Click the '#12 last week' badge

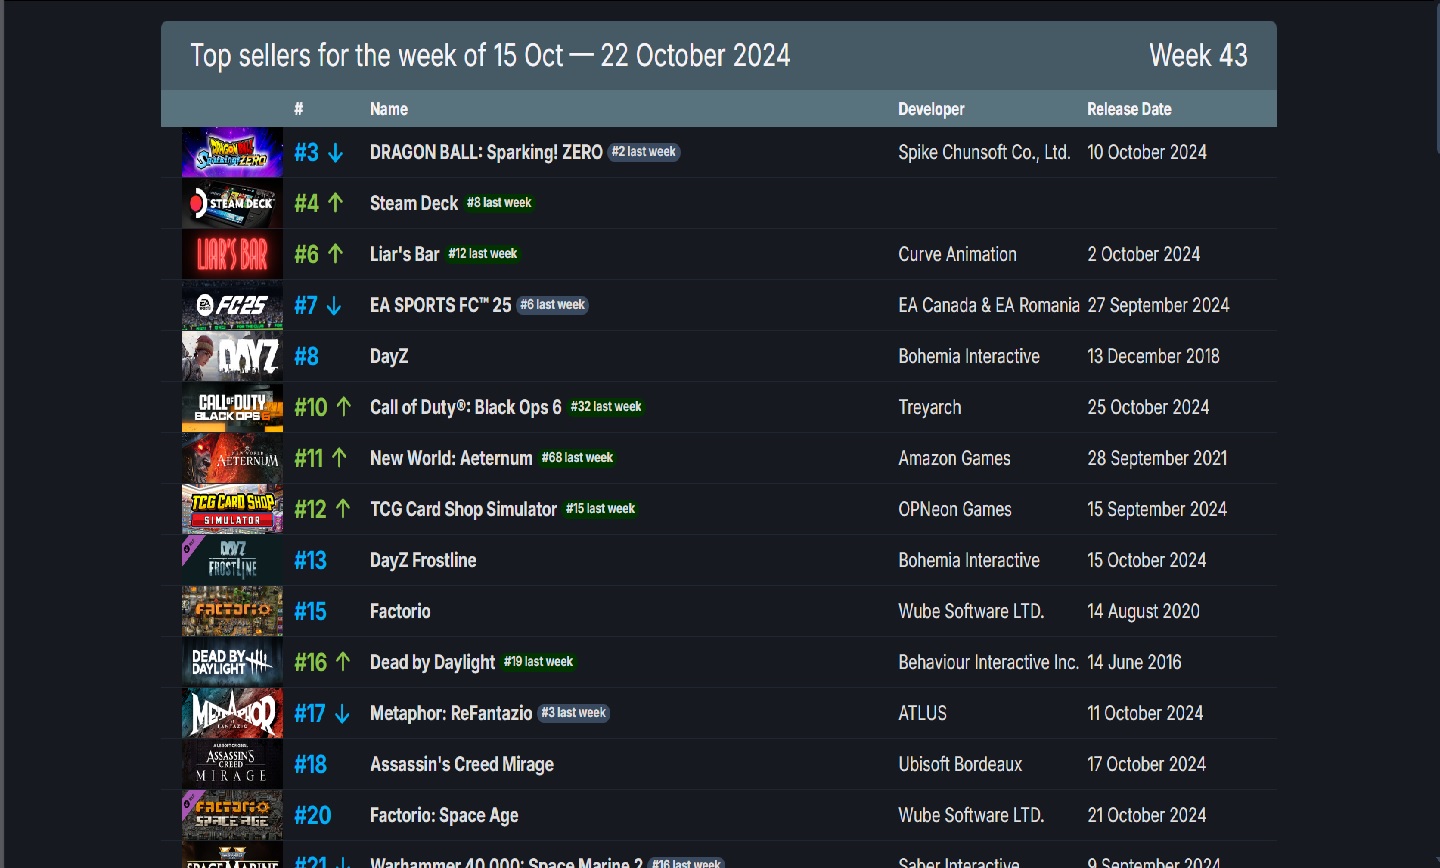coord(483,254)
